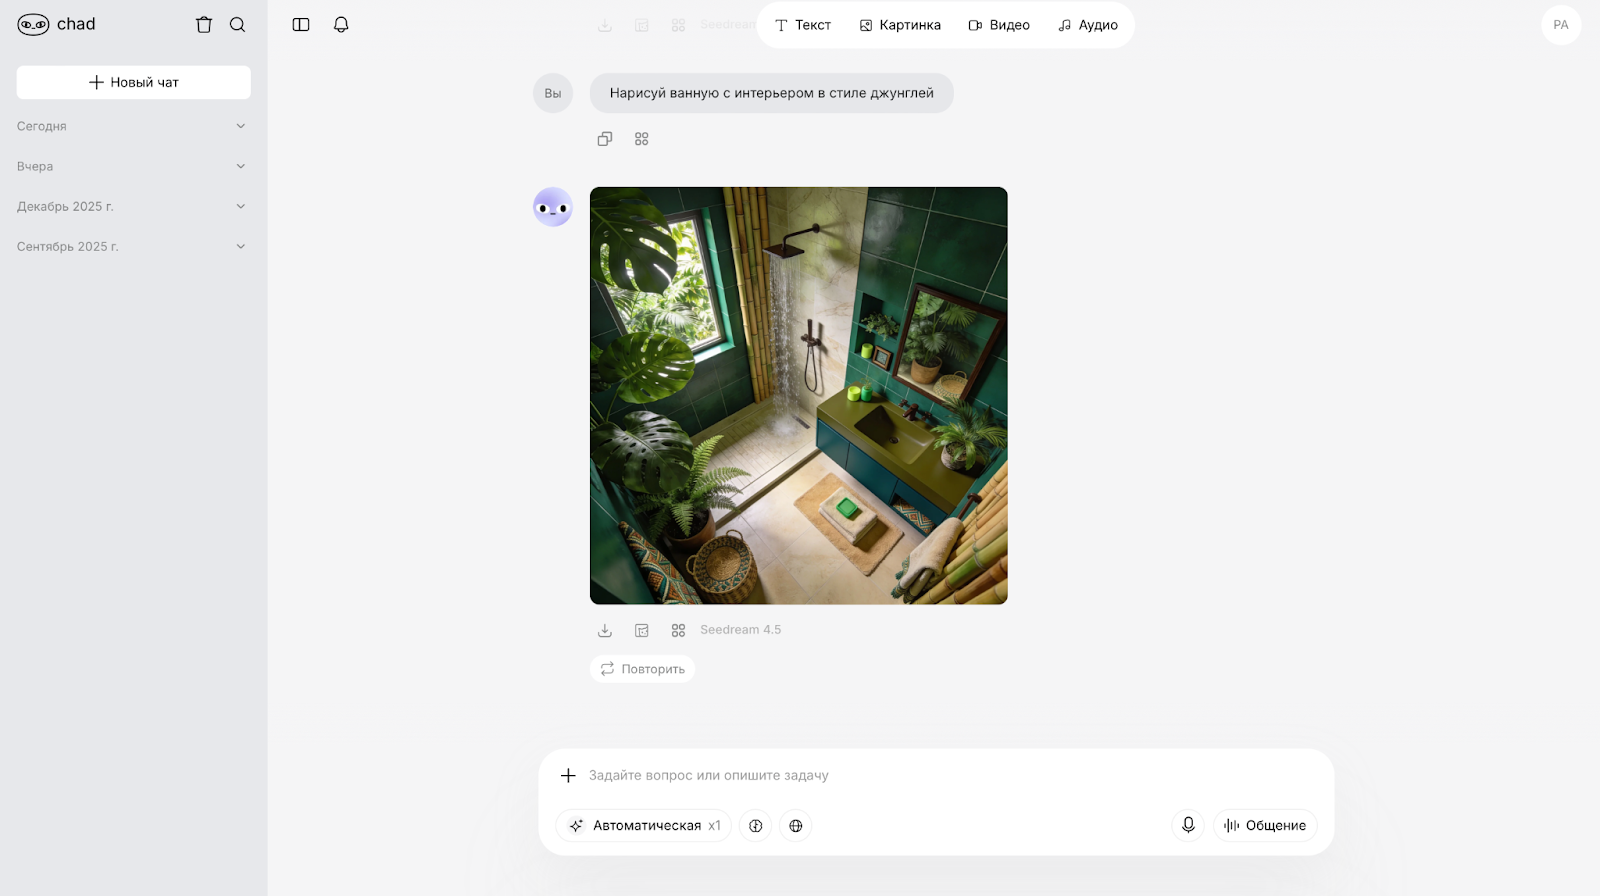1600x896 pixels.
Task: Download the generated jungle bathroom image
Action: click(605, 630)
